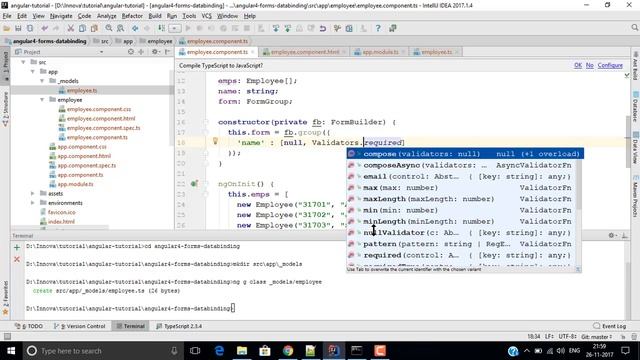
Task: Collapse the src folder
Action: tap(24, 62)
